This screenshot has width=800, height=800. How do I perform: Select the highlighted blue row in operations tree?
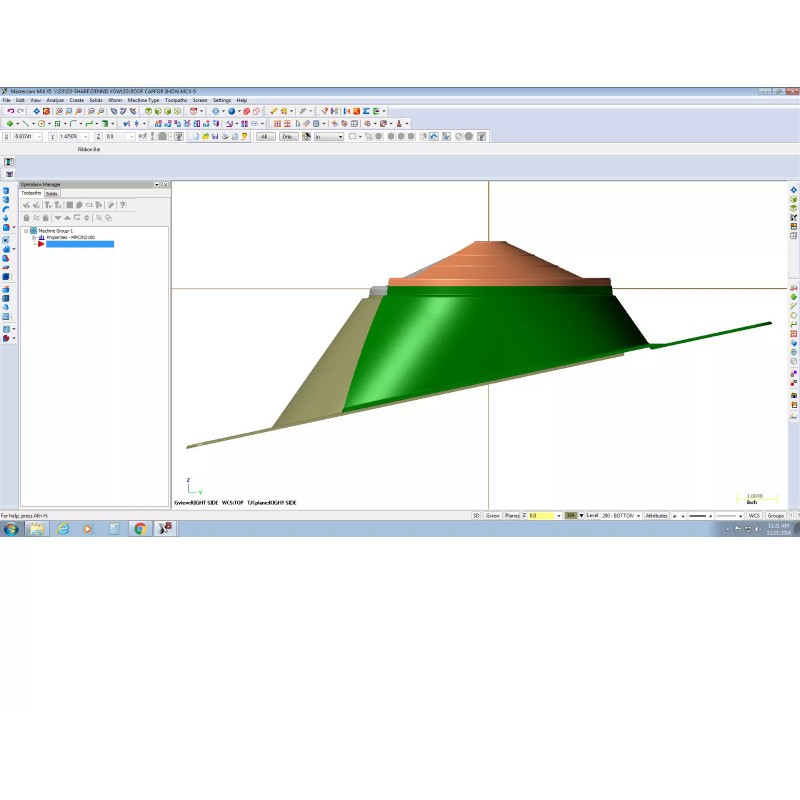point(80,244)
